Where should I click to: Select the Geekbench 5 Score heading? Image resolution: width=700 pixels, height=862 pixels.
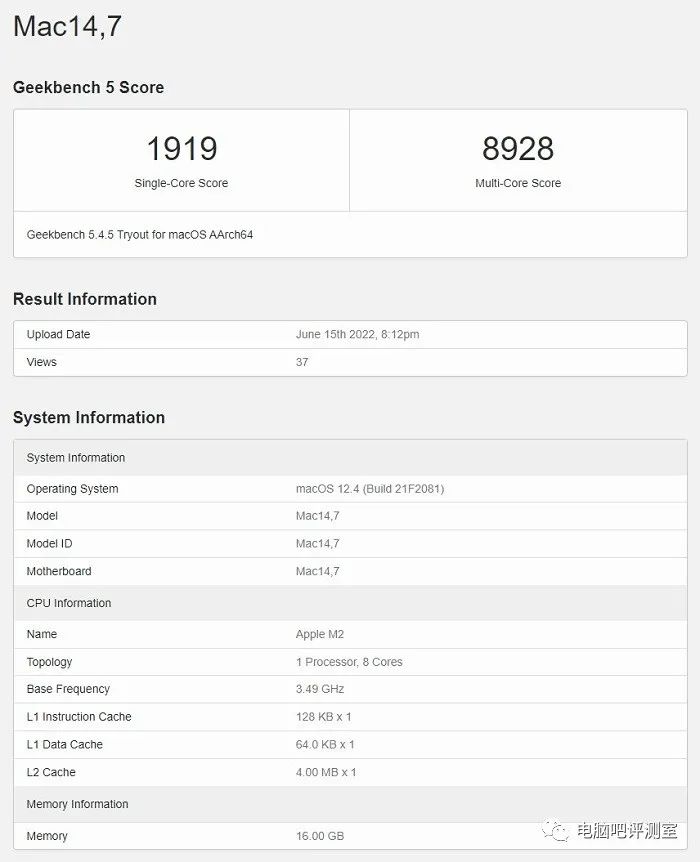tap(89, 87)
